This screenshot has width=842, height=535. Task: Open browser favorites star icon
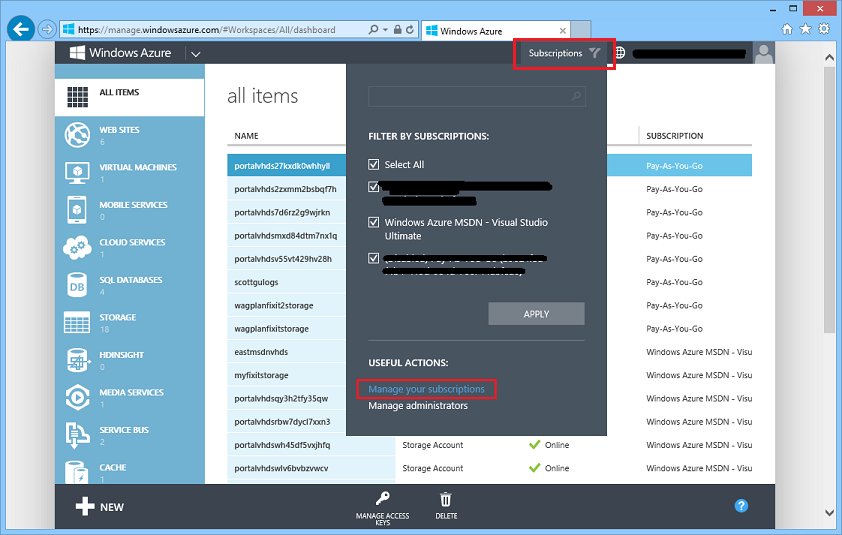coord(805,29)
